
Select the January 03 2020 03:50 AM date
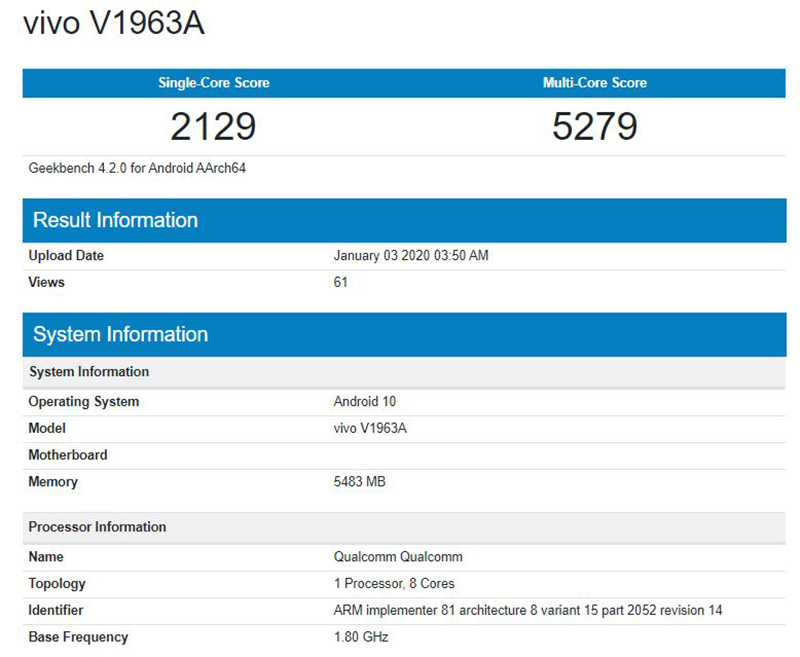point(410,256)
